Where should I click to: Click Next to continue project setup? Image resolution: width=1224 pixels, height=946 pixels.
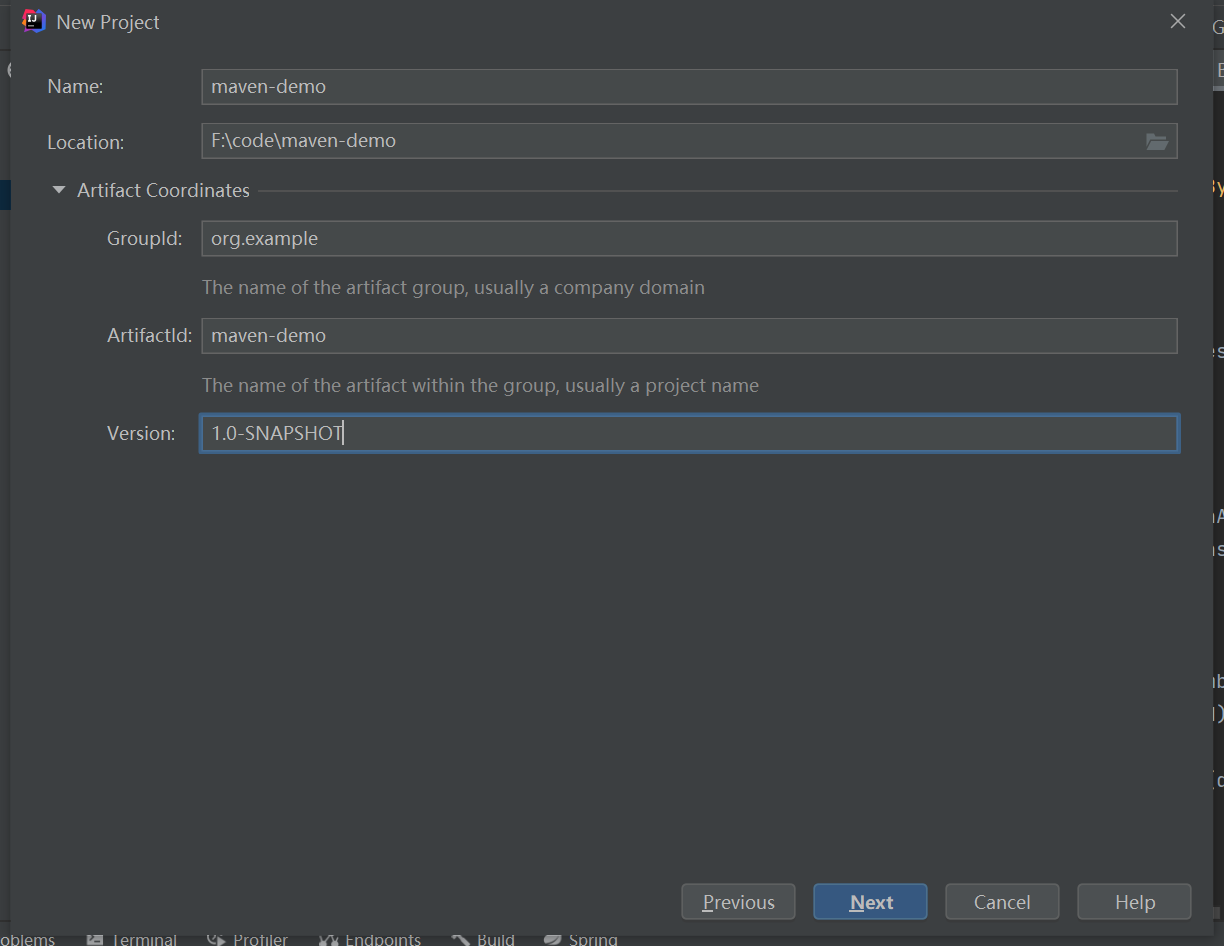click(869, 901)
